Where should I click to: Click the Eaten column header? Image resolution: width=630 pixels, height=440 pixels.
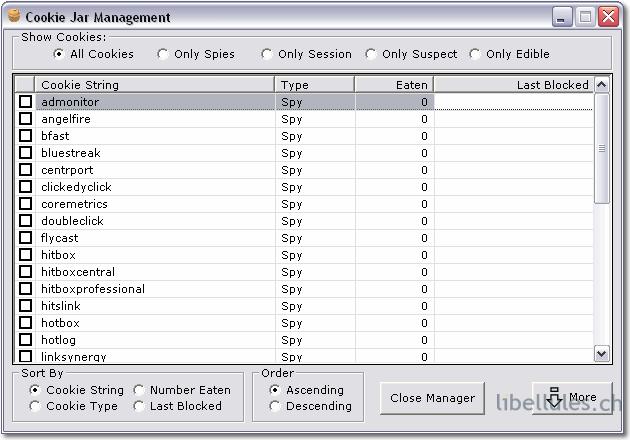click(394, 85)
